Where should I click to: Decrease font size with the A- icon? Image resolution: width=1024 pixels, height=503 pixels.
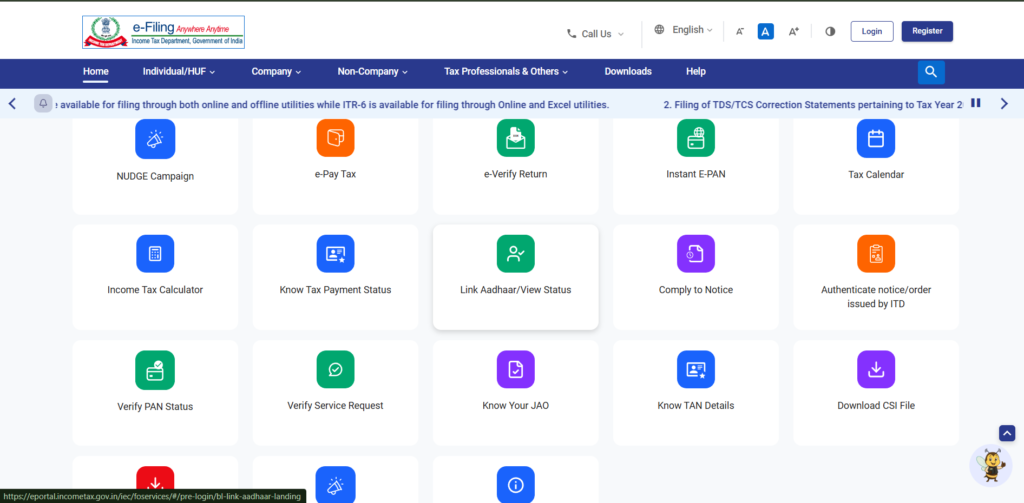click(740, 31)
